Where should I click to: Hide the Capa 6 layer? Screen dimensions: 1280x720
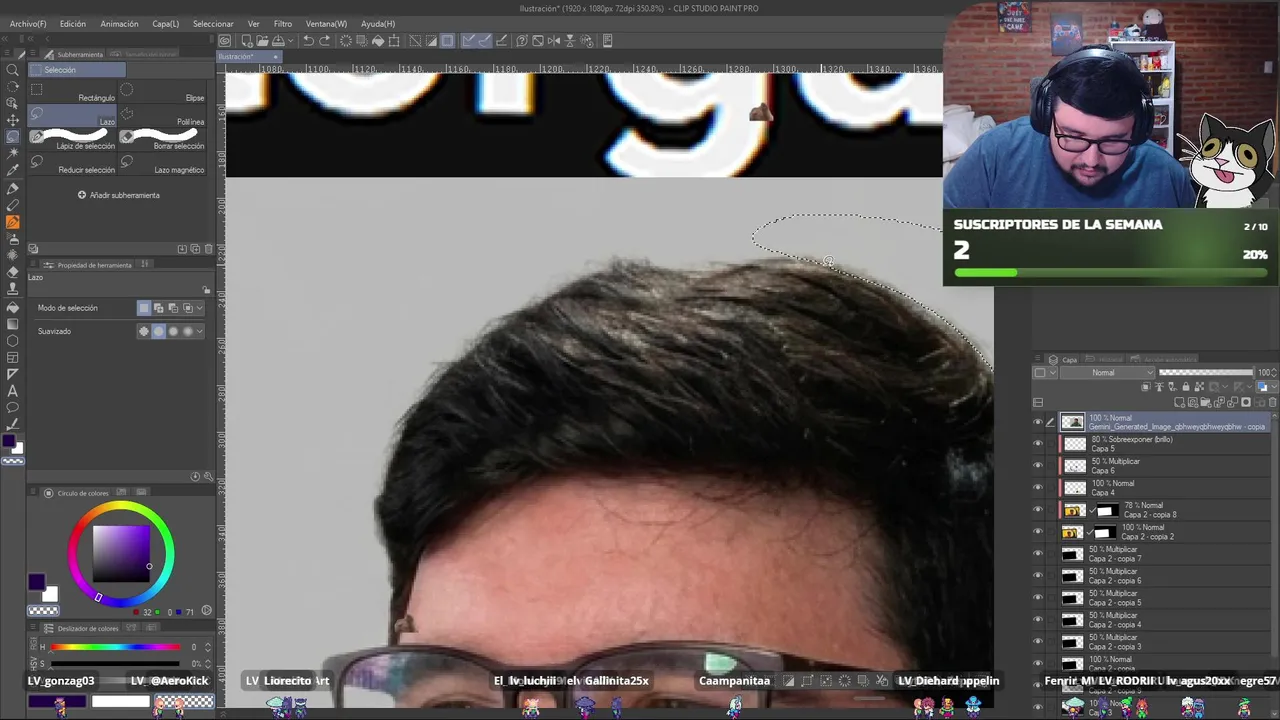click(x=1037, y=466)
